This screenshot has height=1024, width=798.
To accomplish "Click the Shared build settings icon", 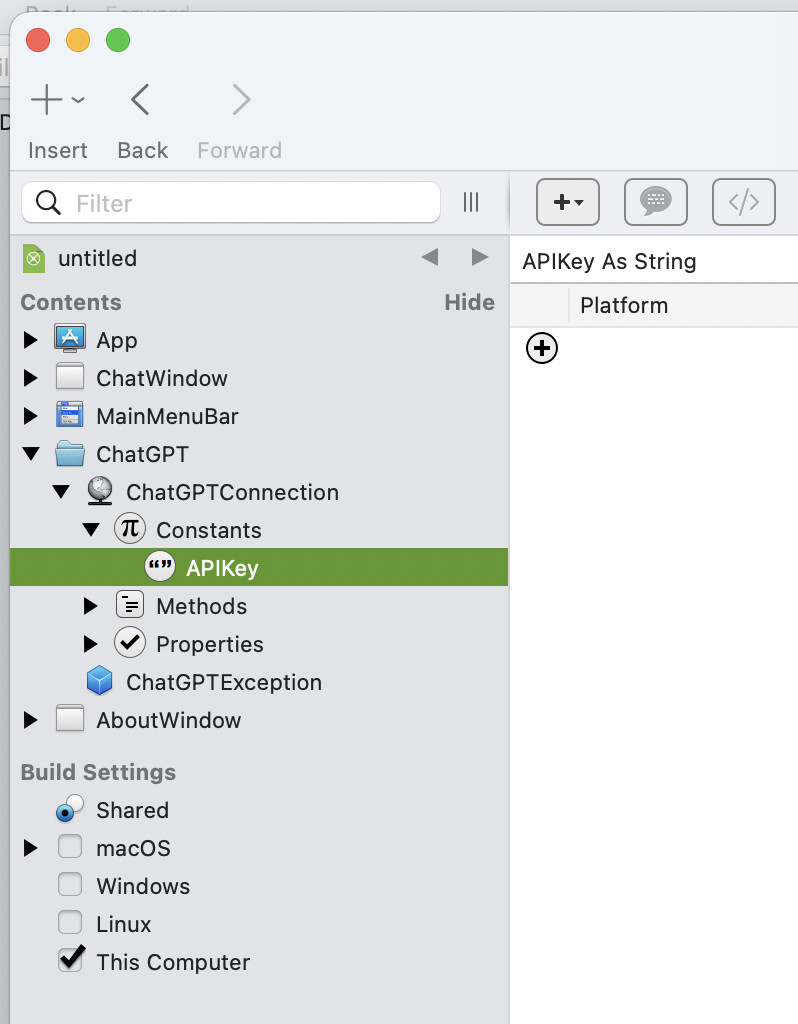I will coord(69,808).
